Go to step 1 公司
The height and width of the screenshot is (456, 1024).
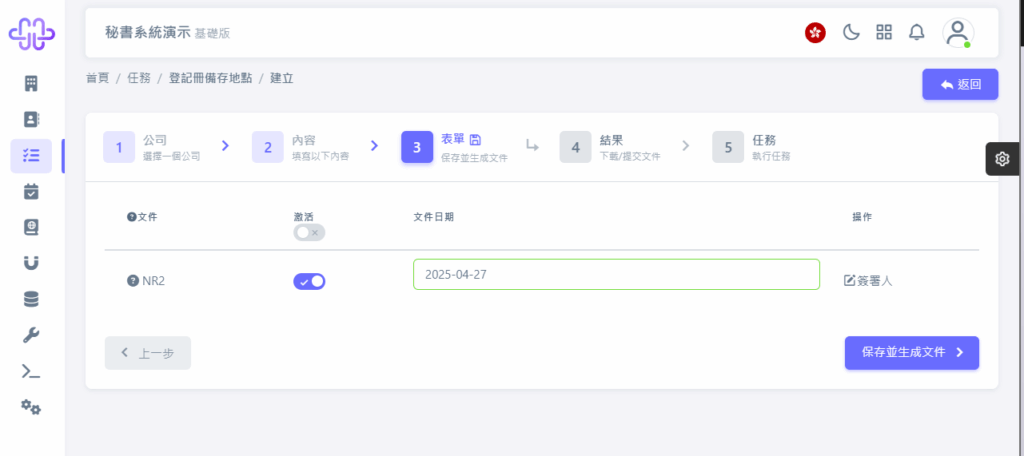(x=152, y=147)
